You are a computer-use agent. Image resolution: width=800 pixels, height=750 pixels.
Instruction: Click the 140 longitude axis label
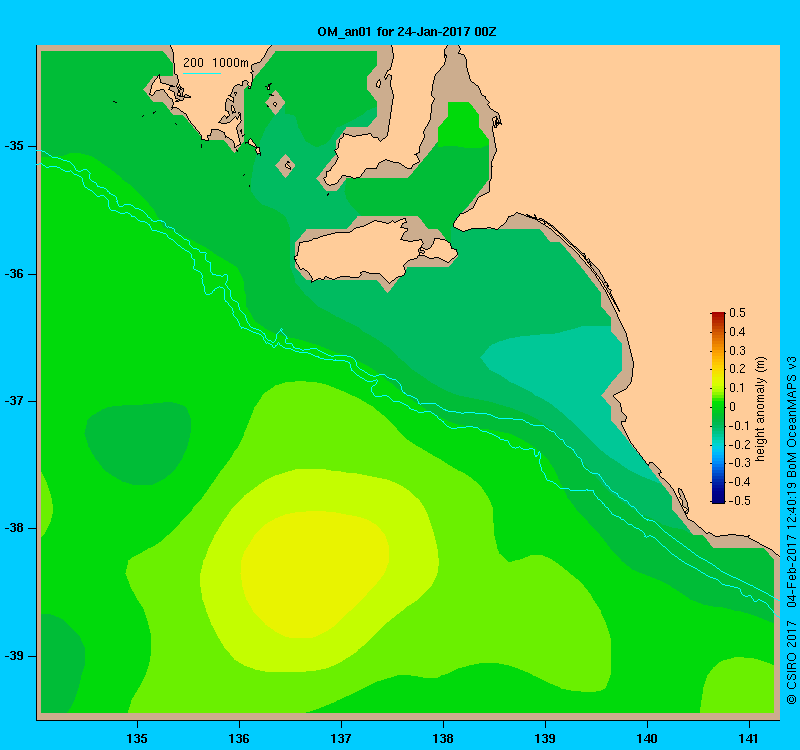(647, 738)
